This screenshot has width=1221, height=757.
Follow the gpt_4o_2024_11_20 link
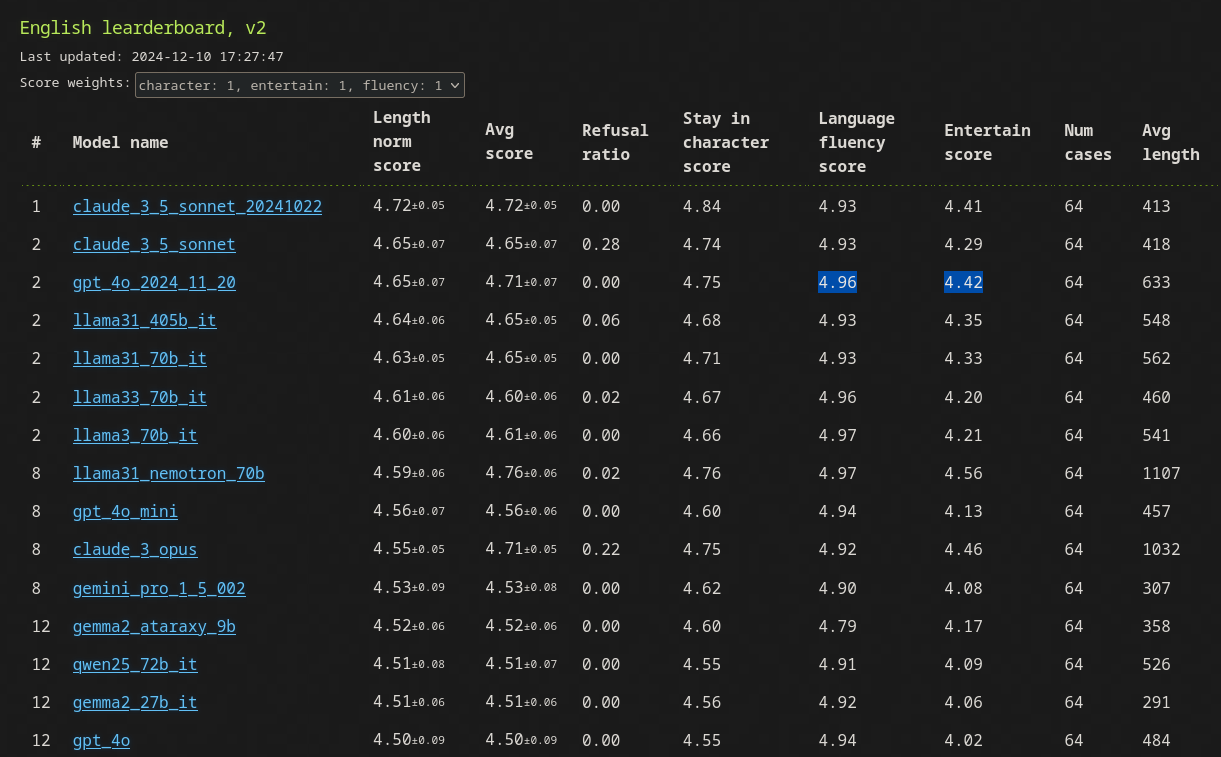tap(154, 282)
